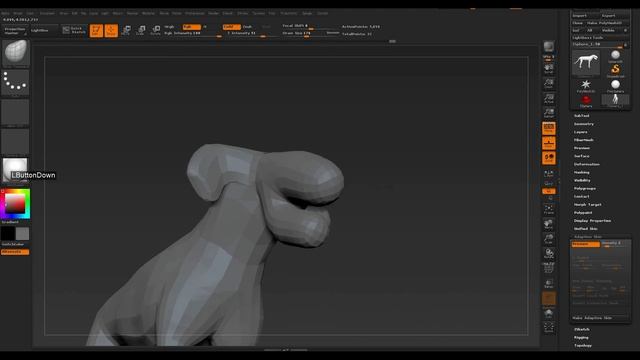Viewport: 640px width, 360px height.
Task: Pick a hue in color picker square
Action: [15, 203]
